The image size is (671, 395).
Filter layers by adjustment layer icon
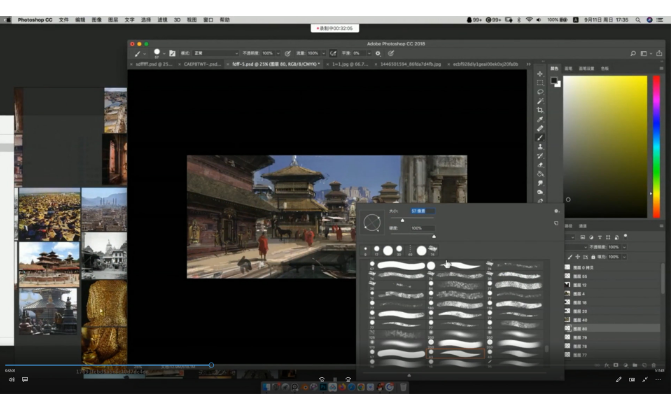(x=591, y=237)
